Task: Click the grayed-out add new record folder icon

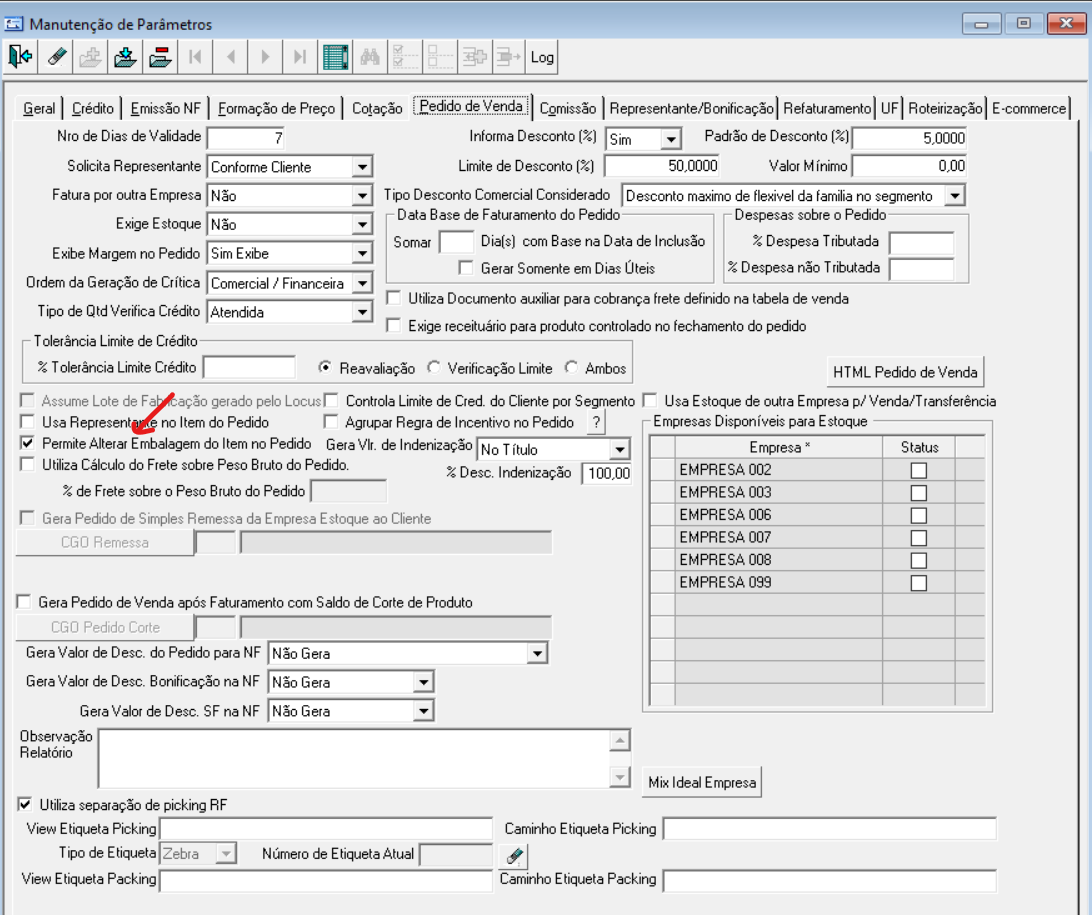Action: pyautogui.click(x=91, y=57)
